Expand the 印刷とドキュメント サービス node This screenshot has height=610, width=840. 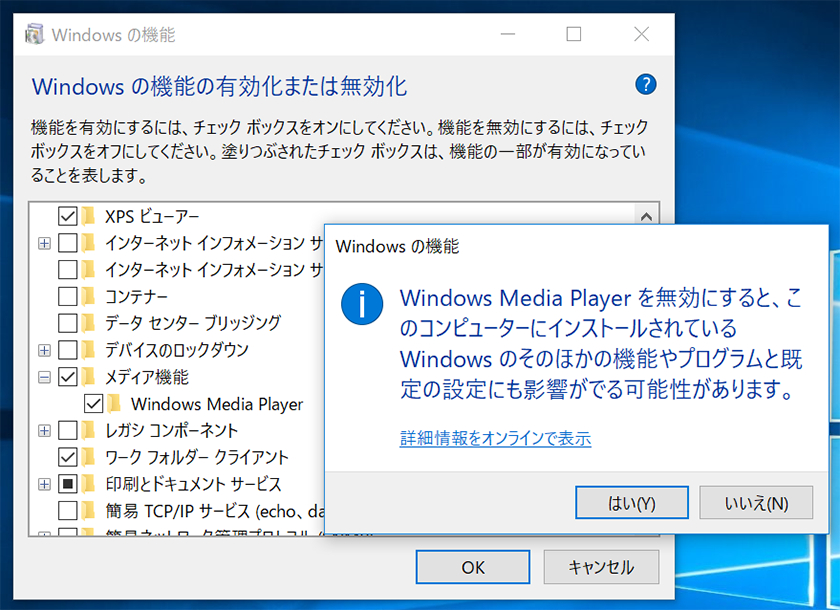coord(44,485)
